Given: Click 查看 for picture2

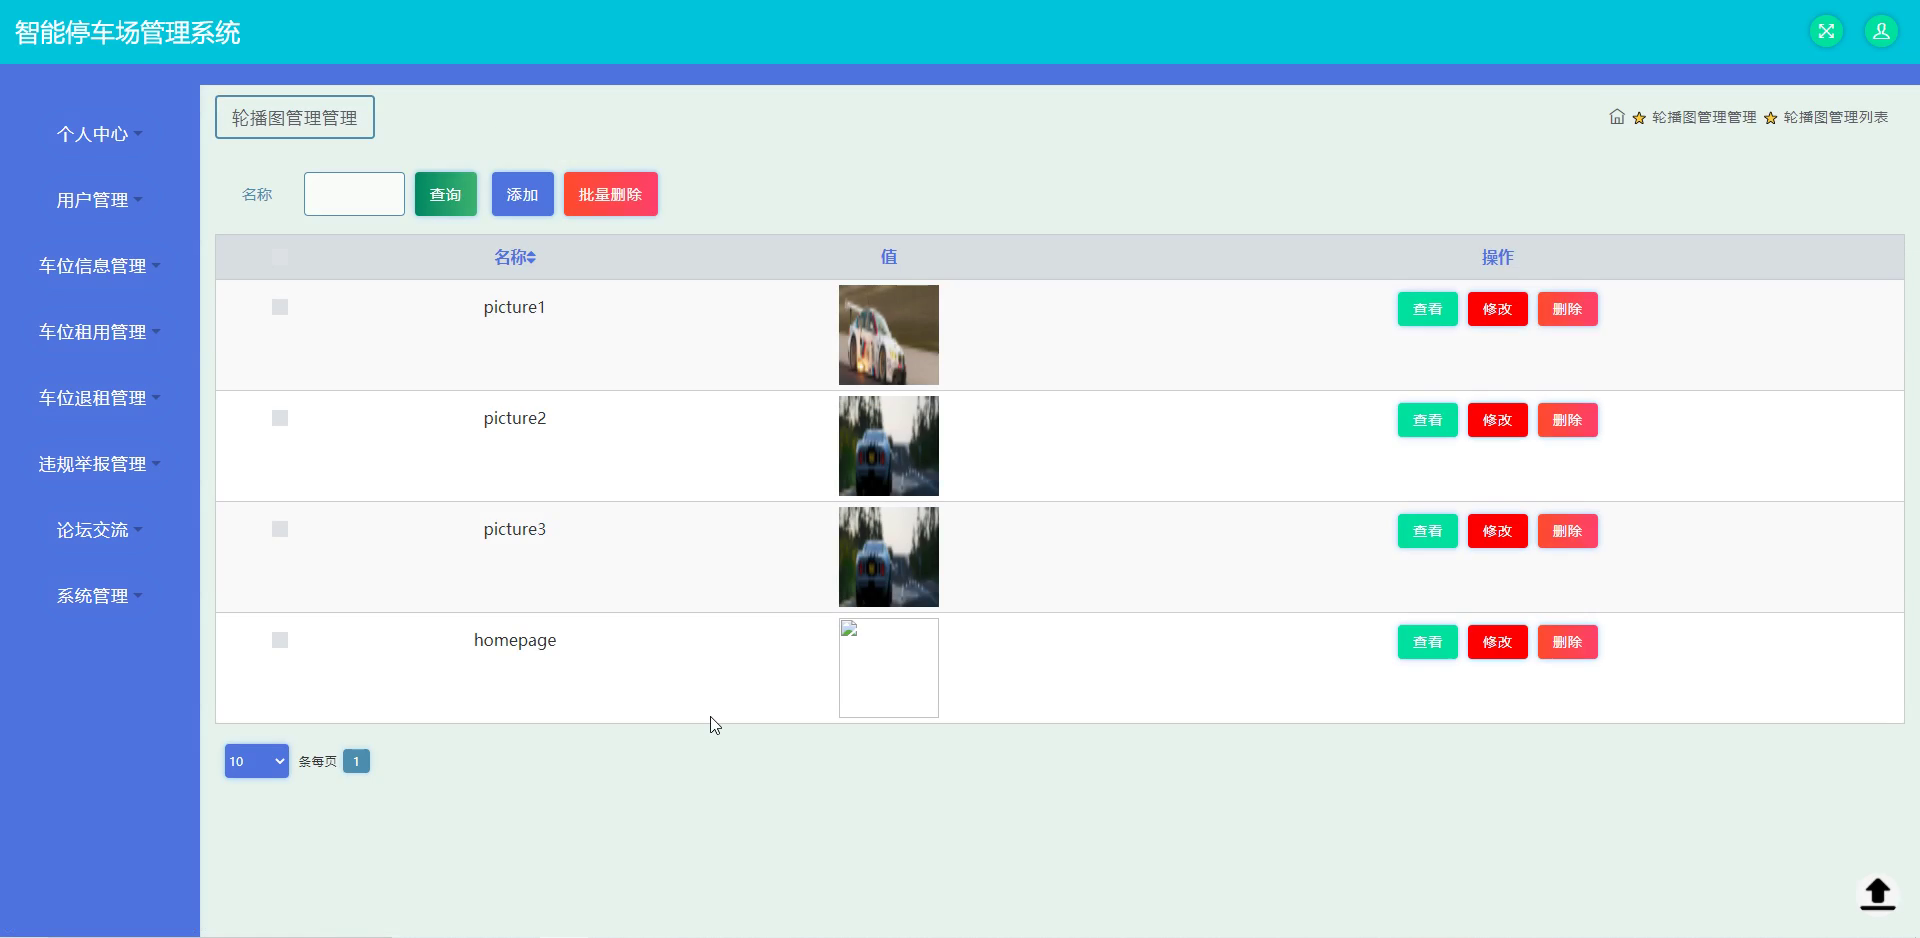Looking at the screenshot, I should pos(1428,420).
